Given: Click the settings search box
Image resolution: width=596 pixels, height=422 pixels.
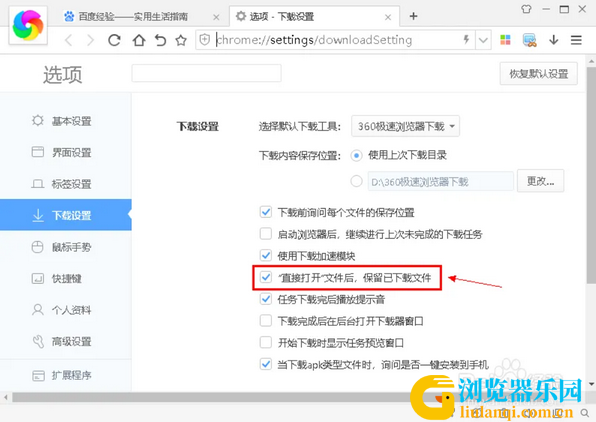Looking at the screenshot, I should (x=206, y=73).
